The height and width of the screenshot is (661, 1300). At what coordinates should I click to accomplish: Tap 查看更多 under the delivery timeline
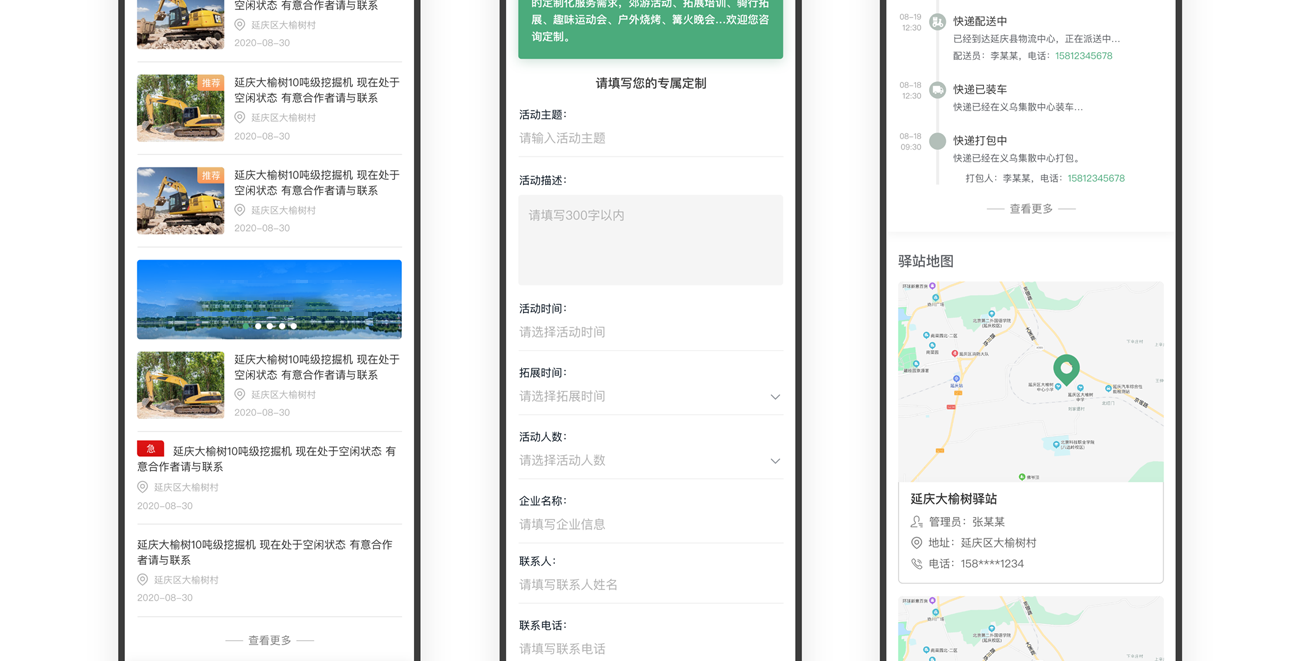pyautogui.click(x=1030, y=209)
